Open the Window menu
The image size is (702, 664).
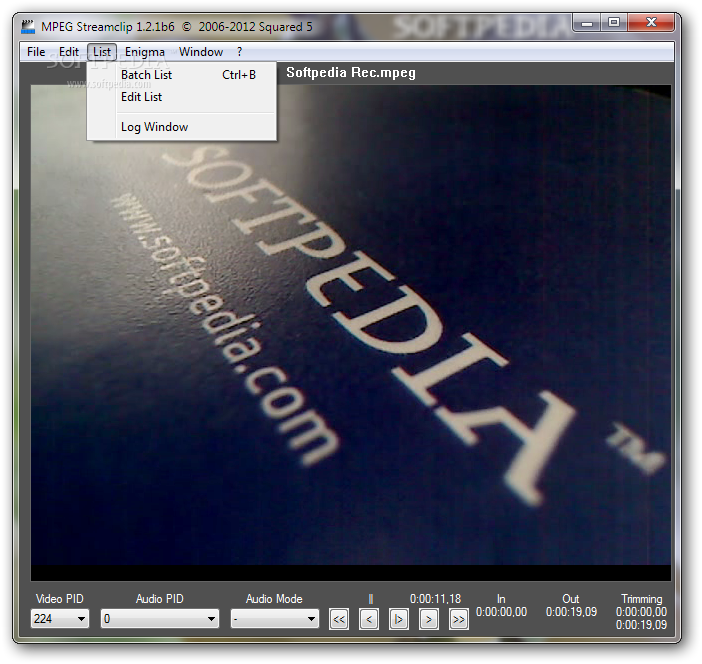(x=201, y=52)
